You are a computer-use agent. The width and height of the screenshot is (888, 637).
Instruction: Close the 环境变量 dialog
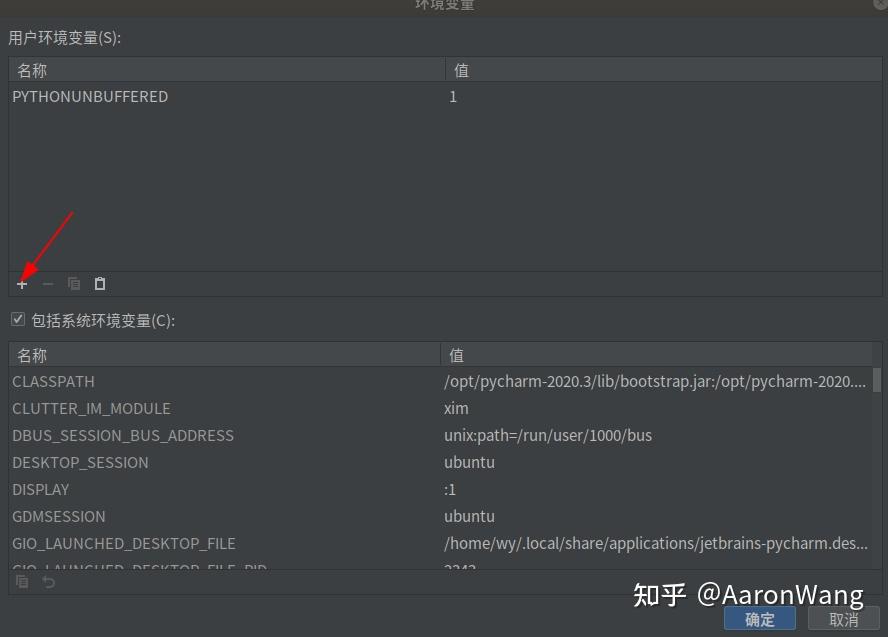(878, 6)
